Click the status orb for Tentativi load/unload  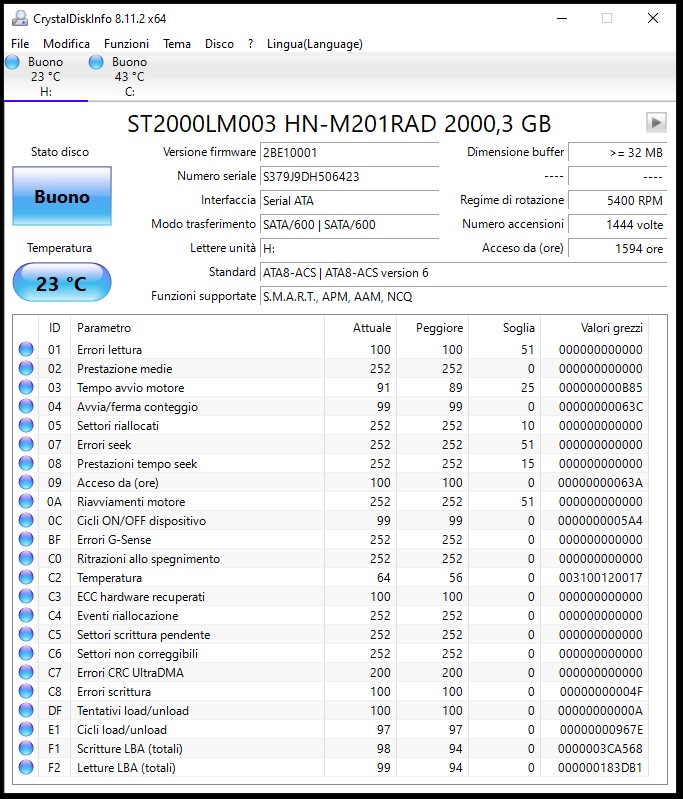pos(26,710)
